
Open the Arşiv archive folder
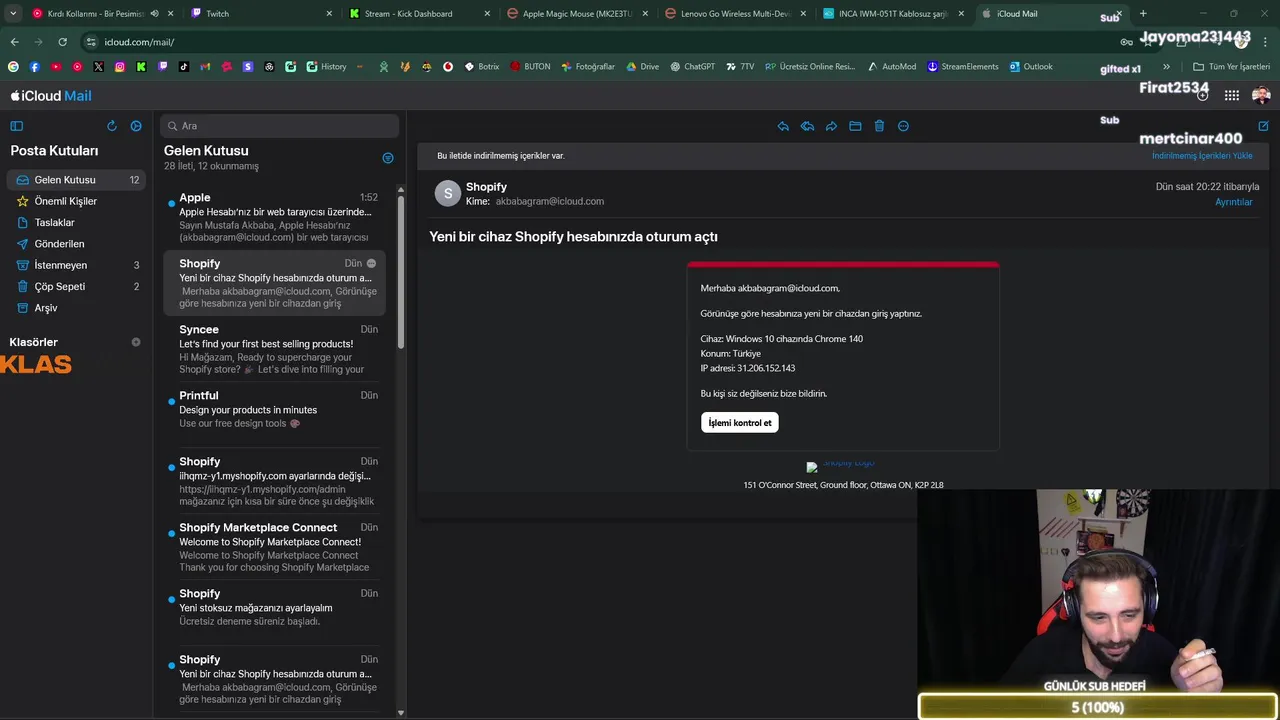(x=76, y=308)
